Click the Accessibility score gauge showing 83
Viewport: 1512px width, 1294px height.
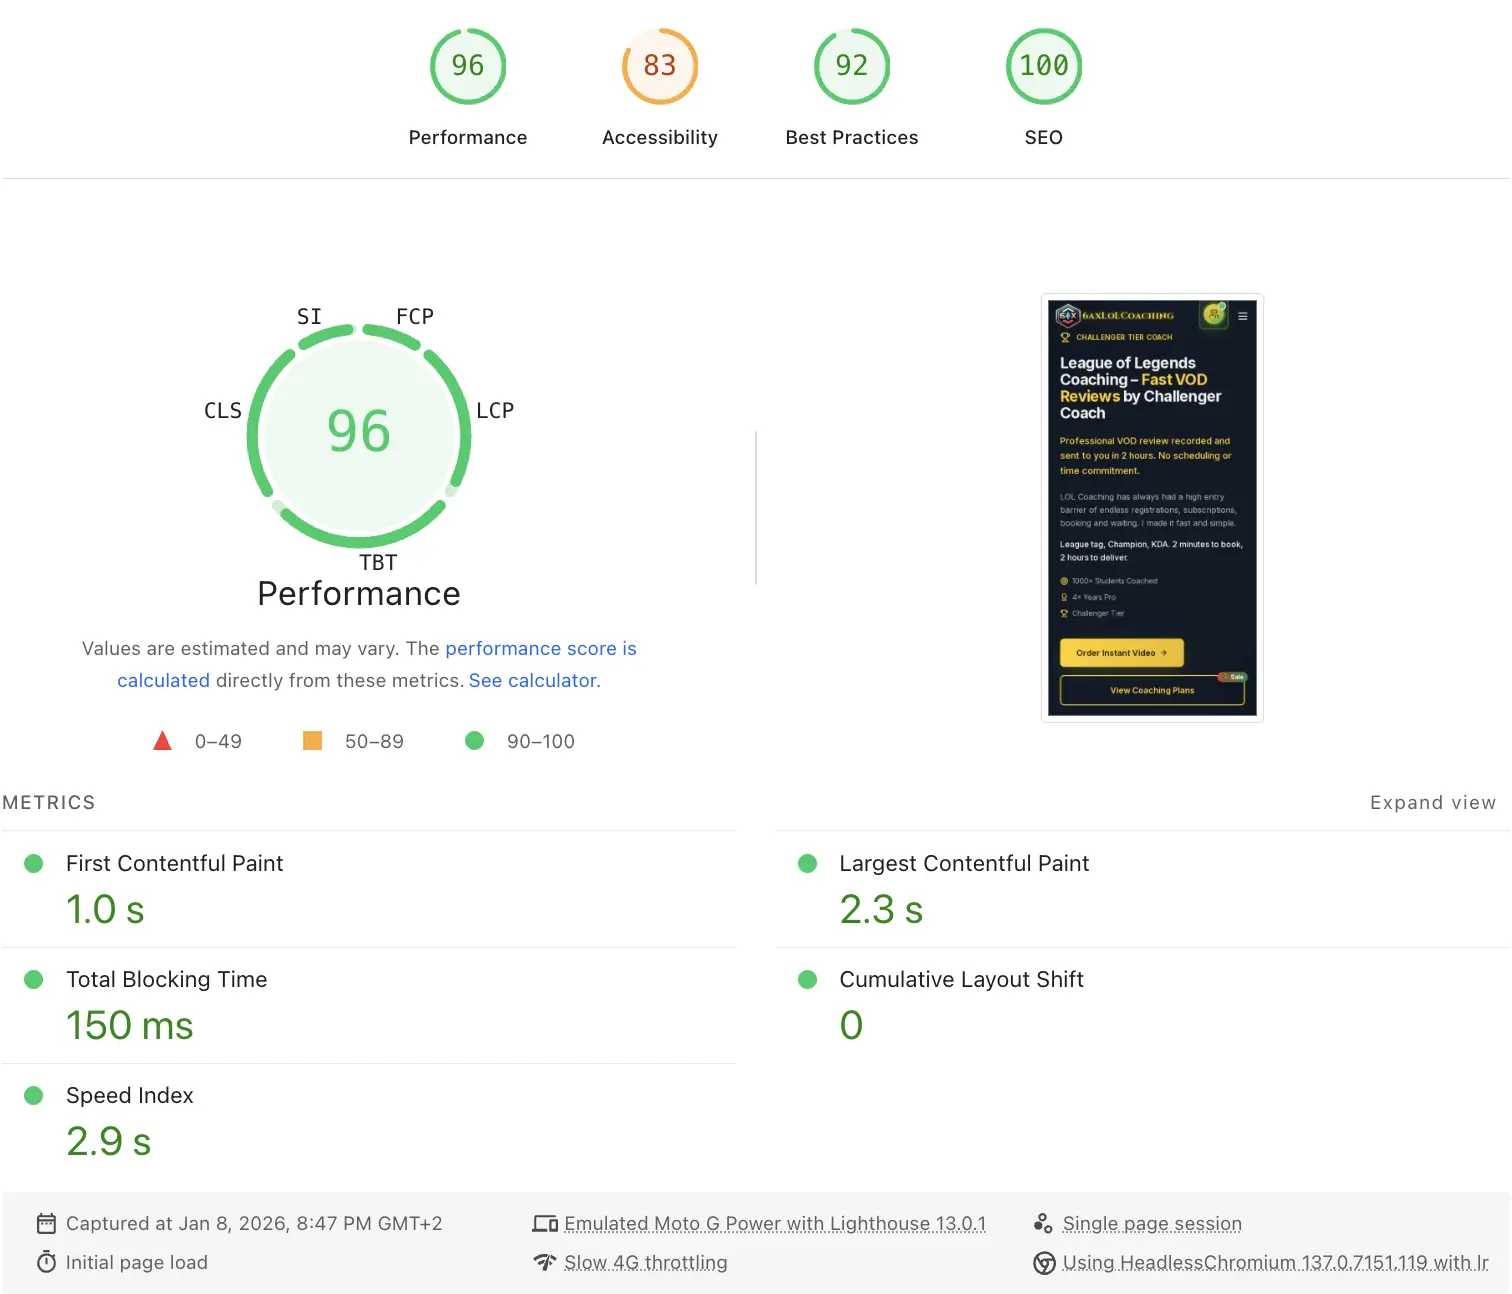click(659, 66)
